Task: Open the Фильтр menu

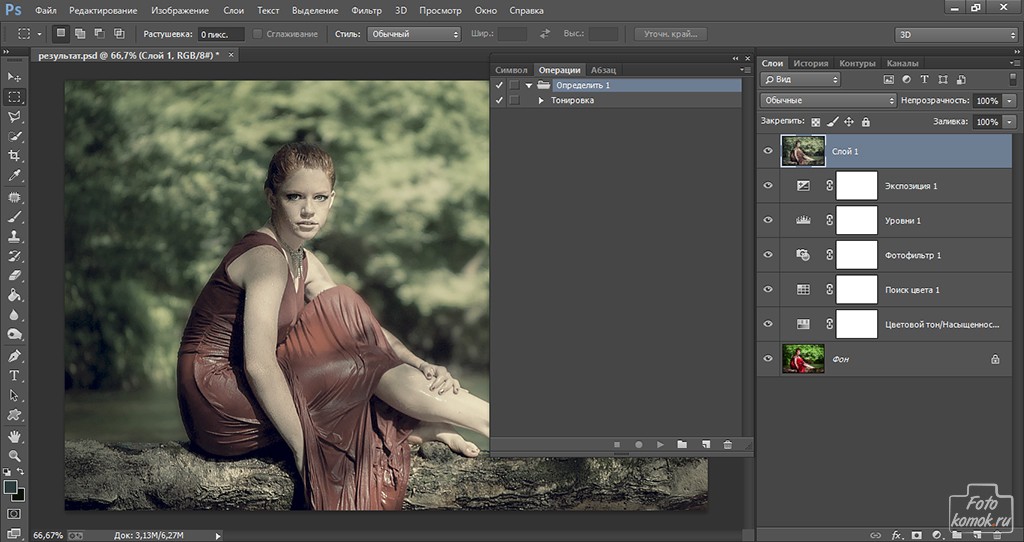Action: click(367, 10)
